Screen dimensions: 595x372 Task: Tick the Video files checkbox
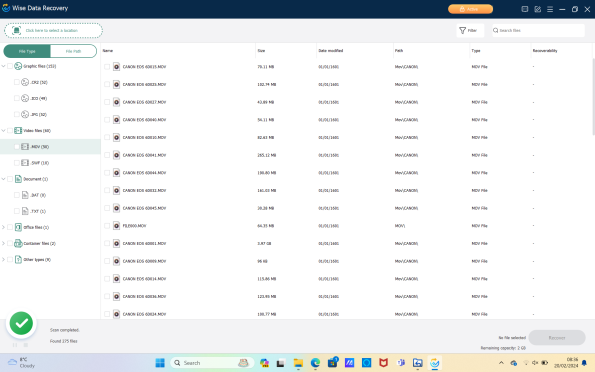(x=10, y=131)
